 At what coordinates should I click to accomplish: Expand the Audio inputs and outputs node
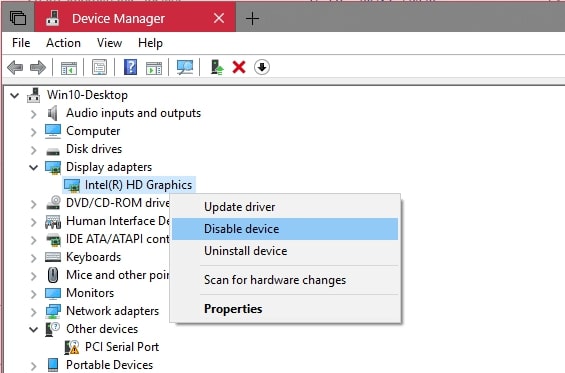[34, 114]
